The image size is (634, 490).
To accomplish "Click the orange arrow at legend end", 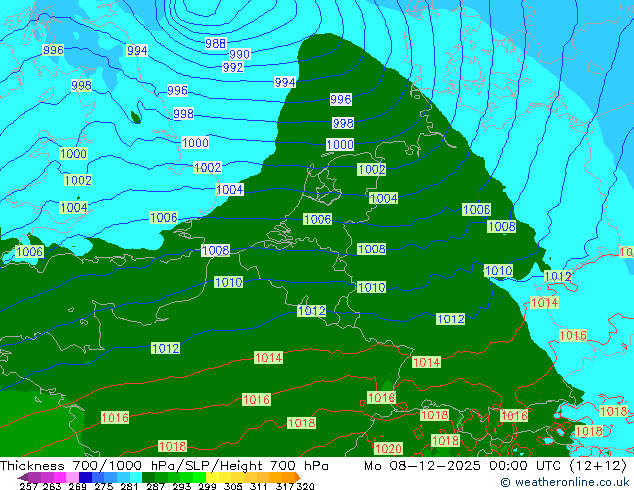I will 298,477.
